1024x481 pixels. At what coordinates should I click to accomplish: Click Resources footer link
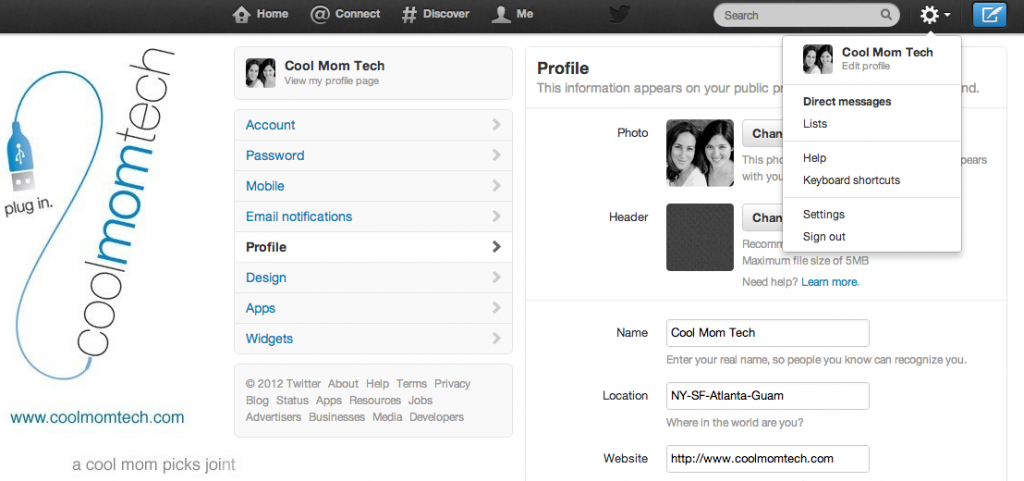[375, 400]
